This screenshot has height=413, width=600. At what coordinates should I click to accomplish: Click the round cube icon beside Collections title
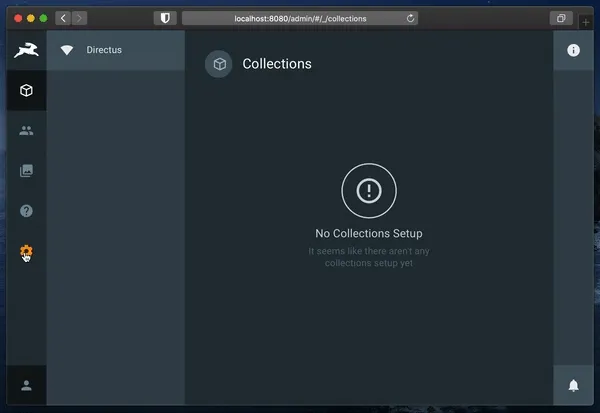[x=218, y=64]
